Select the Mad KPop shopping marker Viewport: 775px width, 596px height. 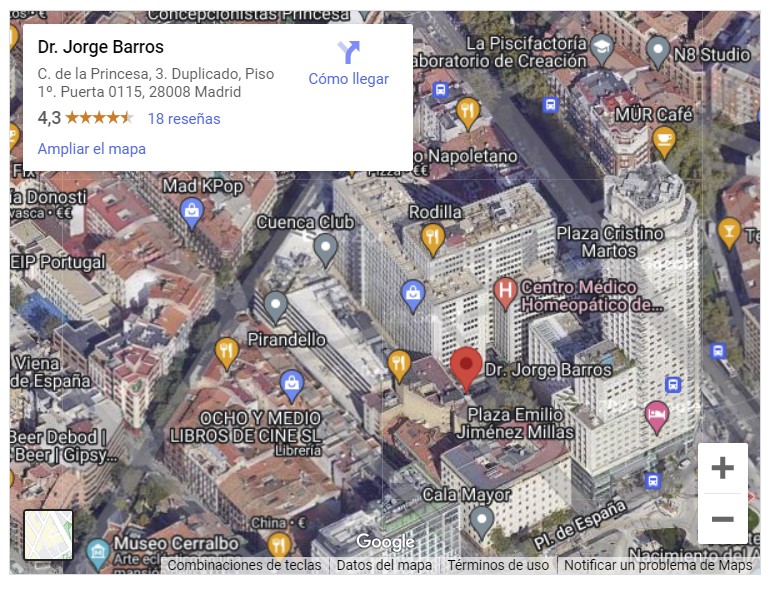click(191, 214)
